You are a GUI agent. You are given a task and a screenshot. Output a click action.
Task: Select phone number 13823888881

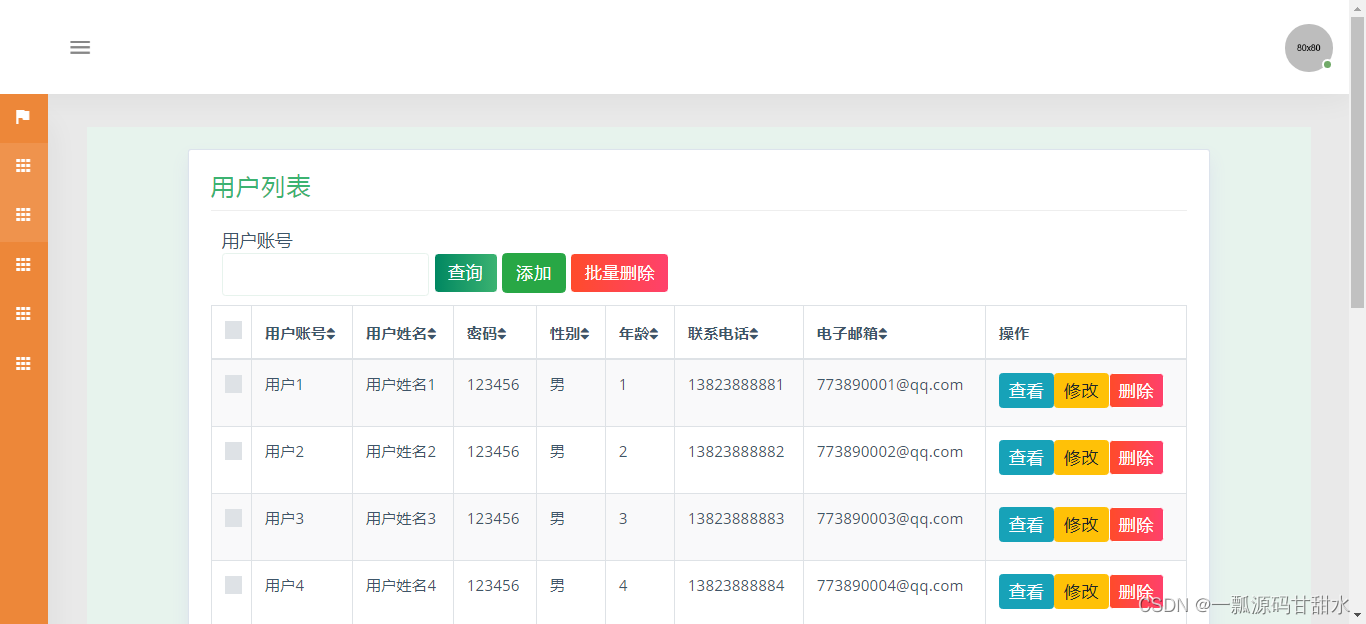point(736,385)
